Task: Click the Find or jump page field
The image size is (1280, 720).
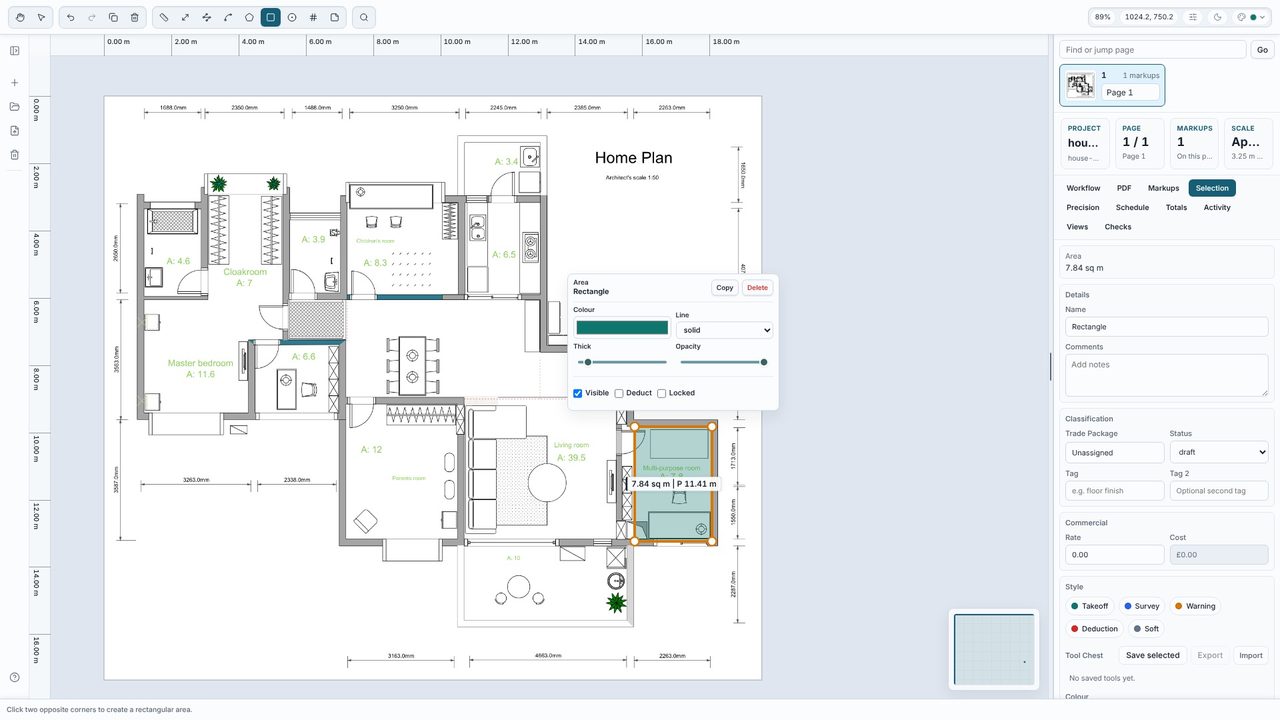Action: pyautogui.click(x=1153, y=50)
